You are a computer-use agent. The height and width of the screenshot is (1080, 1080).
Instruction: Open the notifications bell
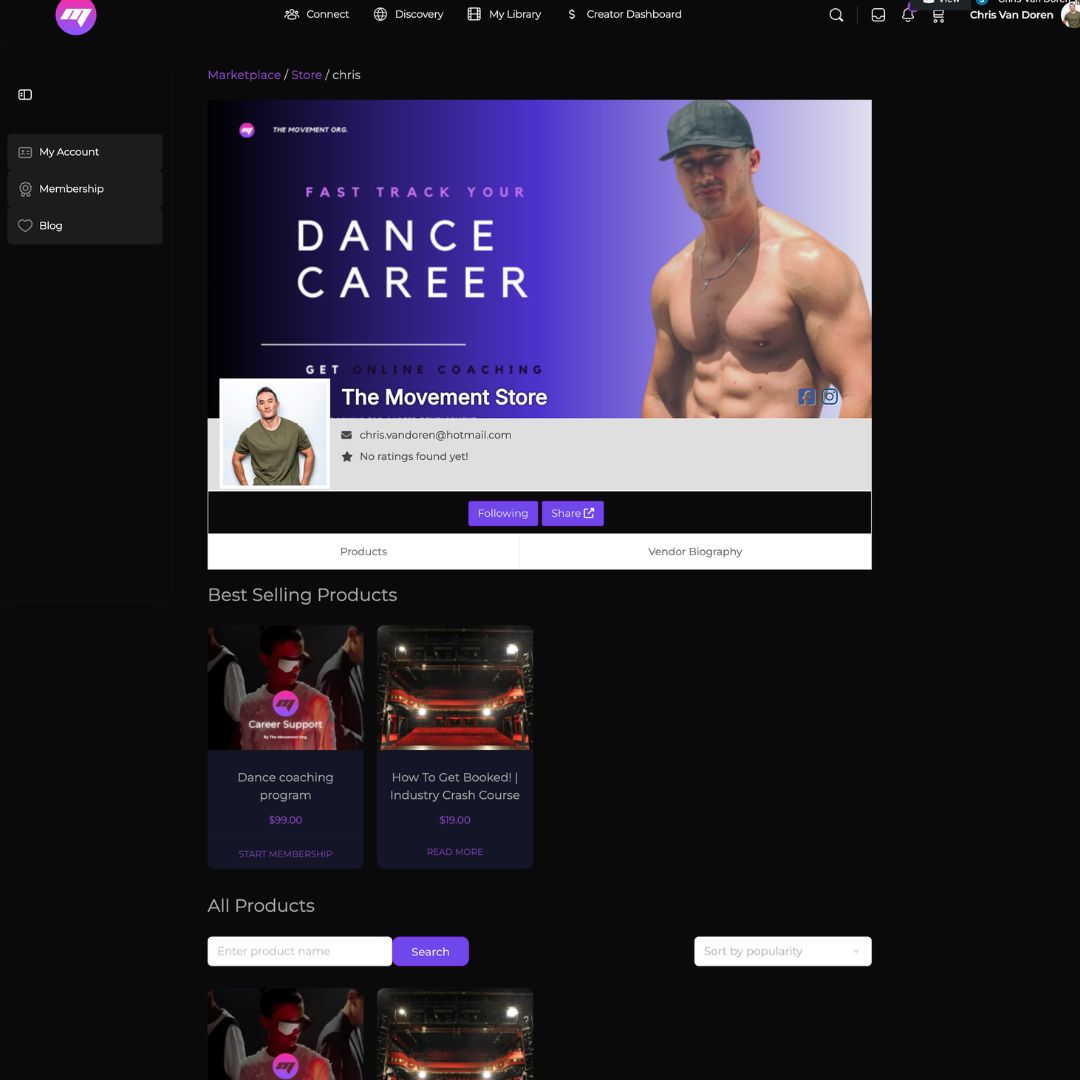click(x=908, y=15)
